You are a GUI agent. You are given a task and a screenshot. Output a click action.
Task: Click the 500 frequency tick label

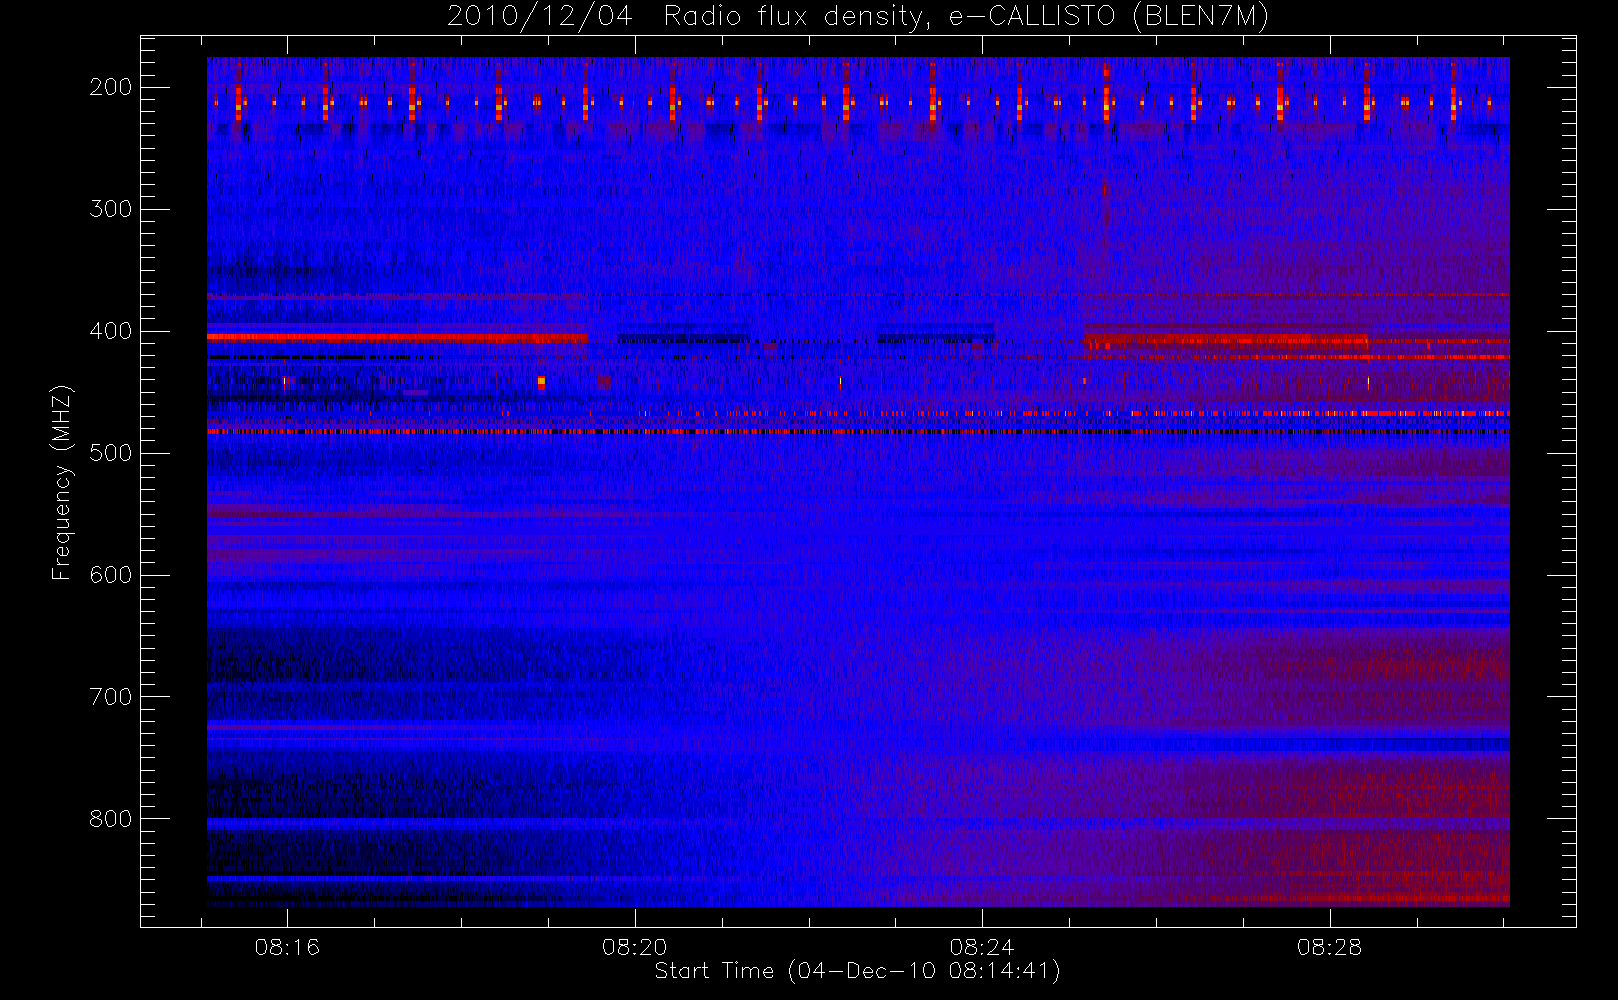tap(110, 453)
